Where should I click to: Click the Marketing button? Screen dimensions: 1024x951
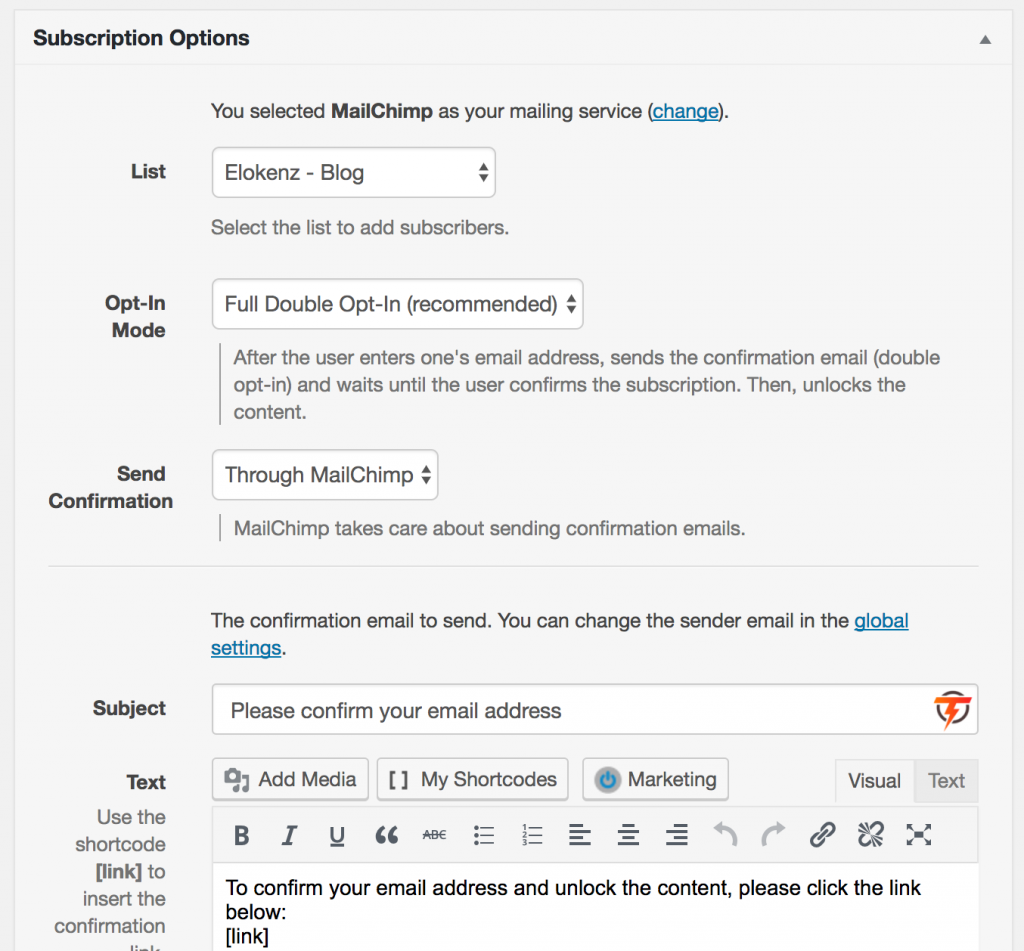click(x=655, y=779)
